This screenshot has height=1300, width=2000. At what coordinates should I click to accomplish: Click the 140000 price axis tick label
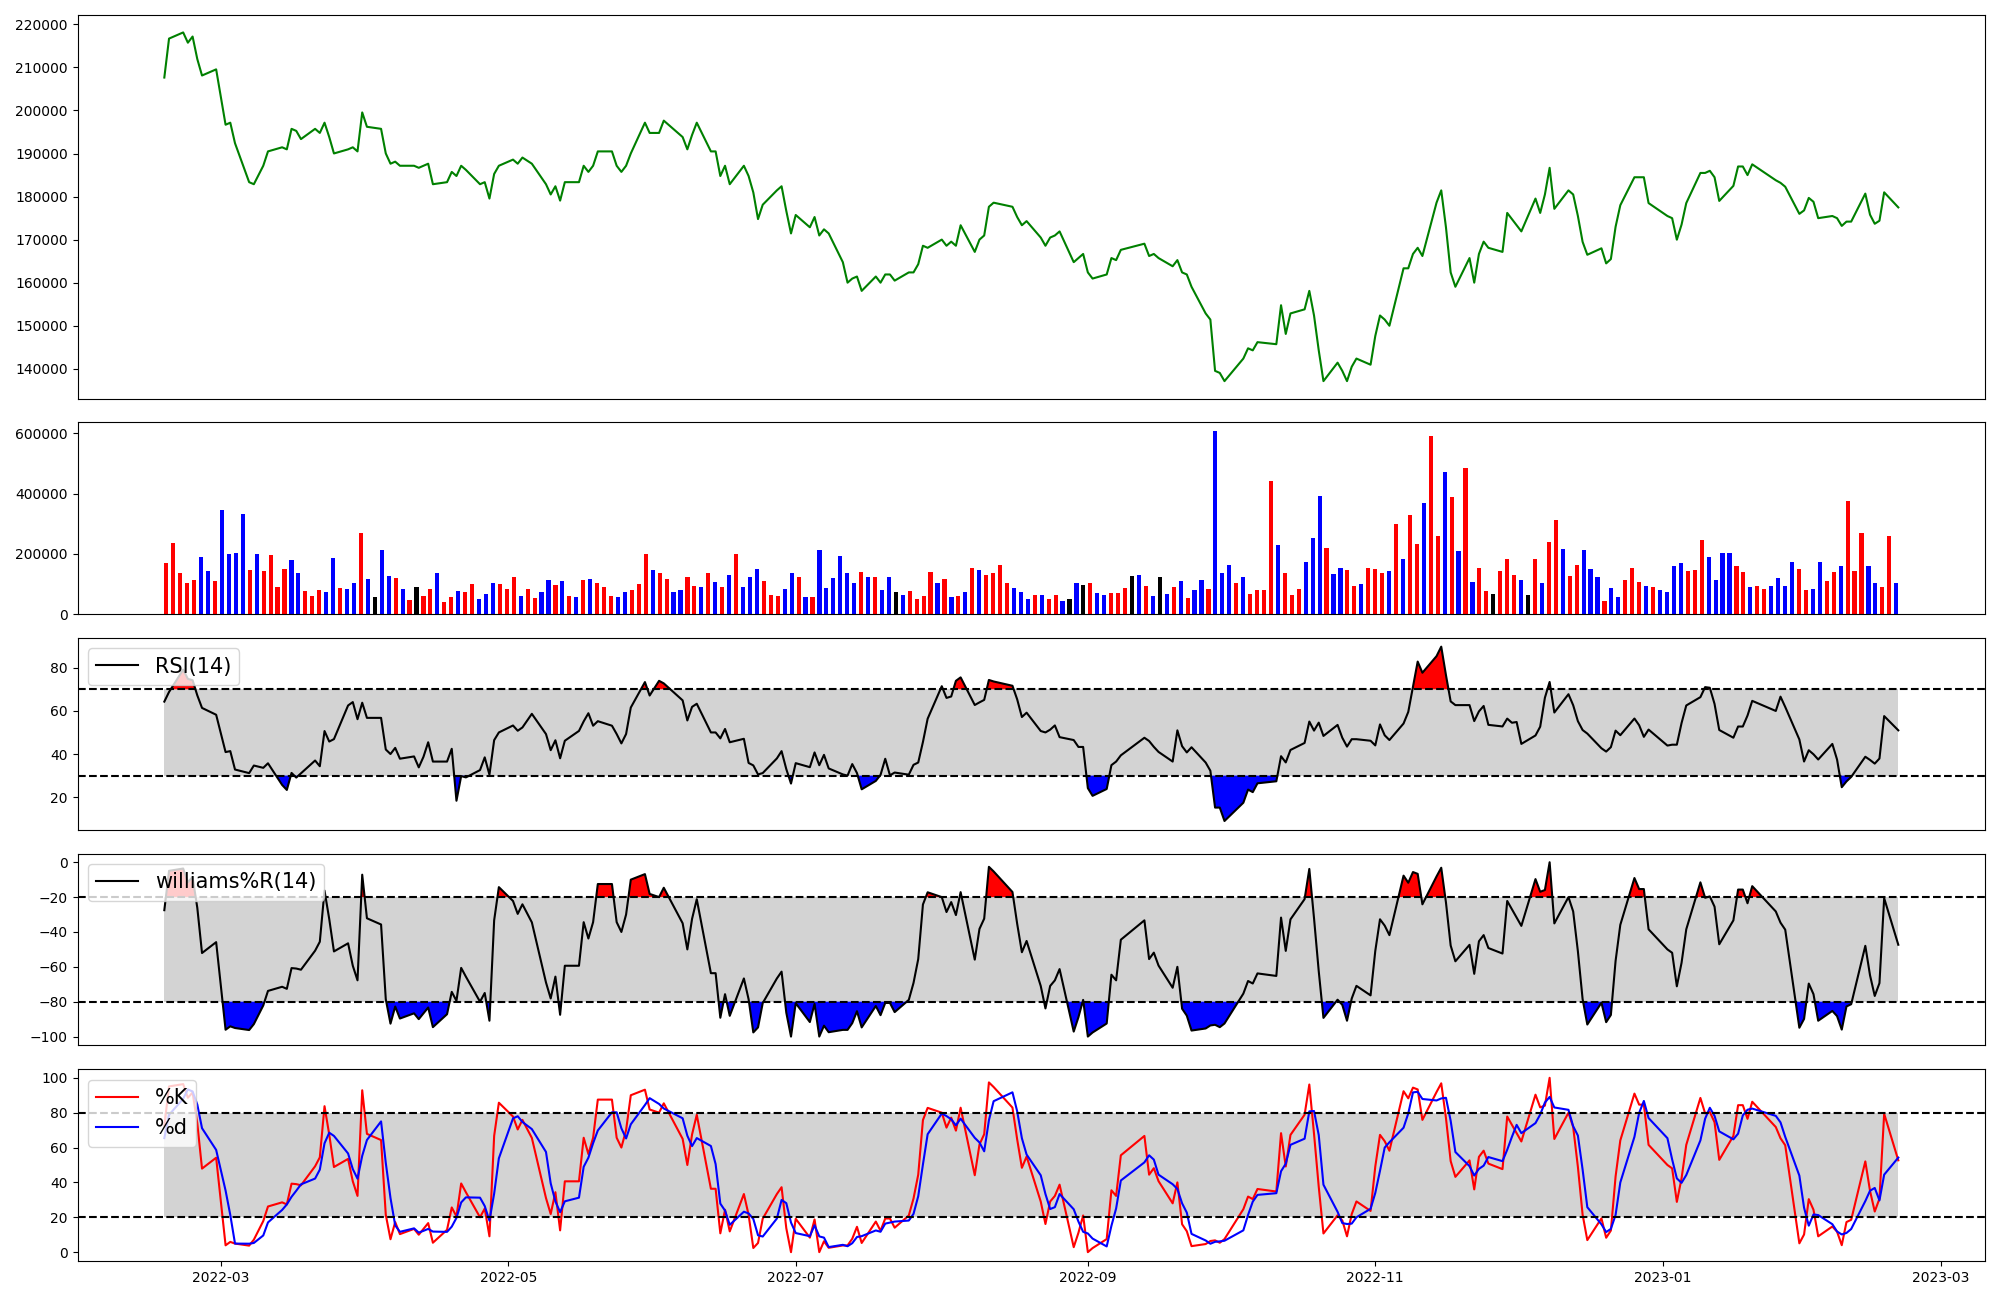(x=42, y=369)
